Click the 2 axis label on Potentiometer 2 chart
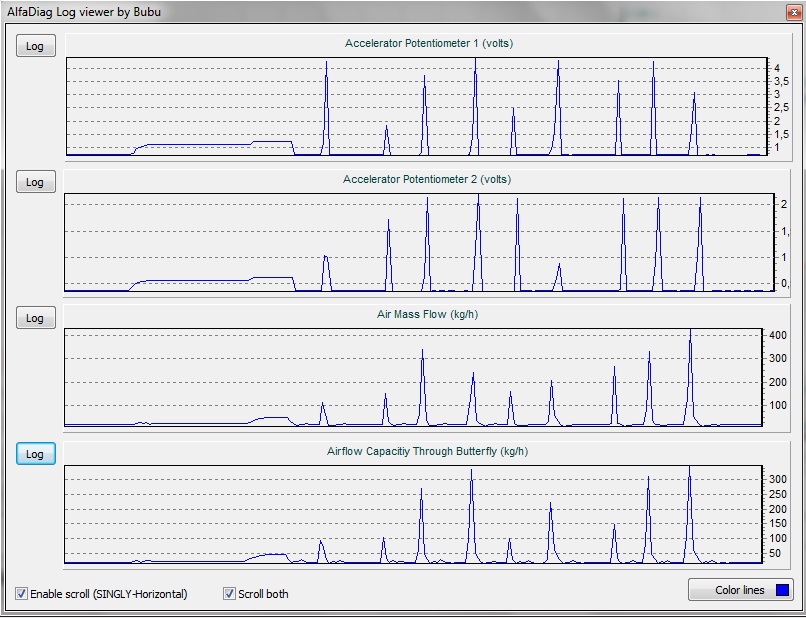 [x=784, y=205]
